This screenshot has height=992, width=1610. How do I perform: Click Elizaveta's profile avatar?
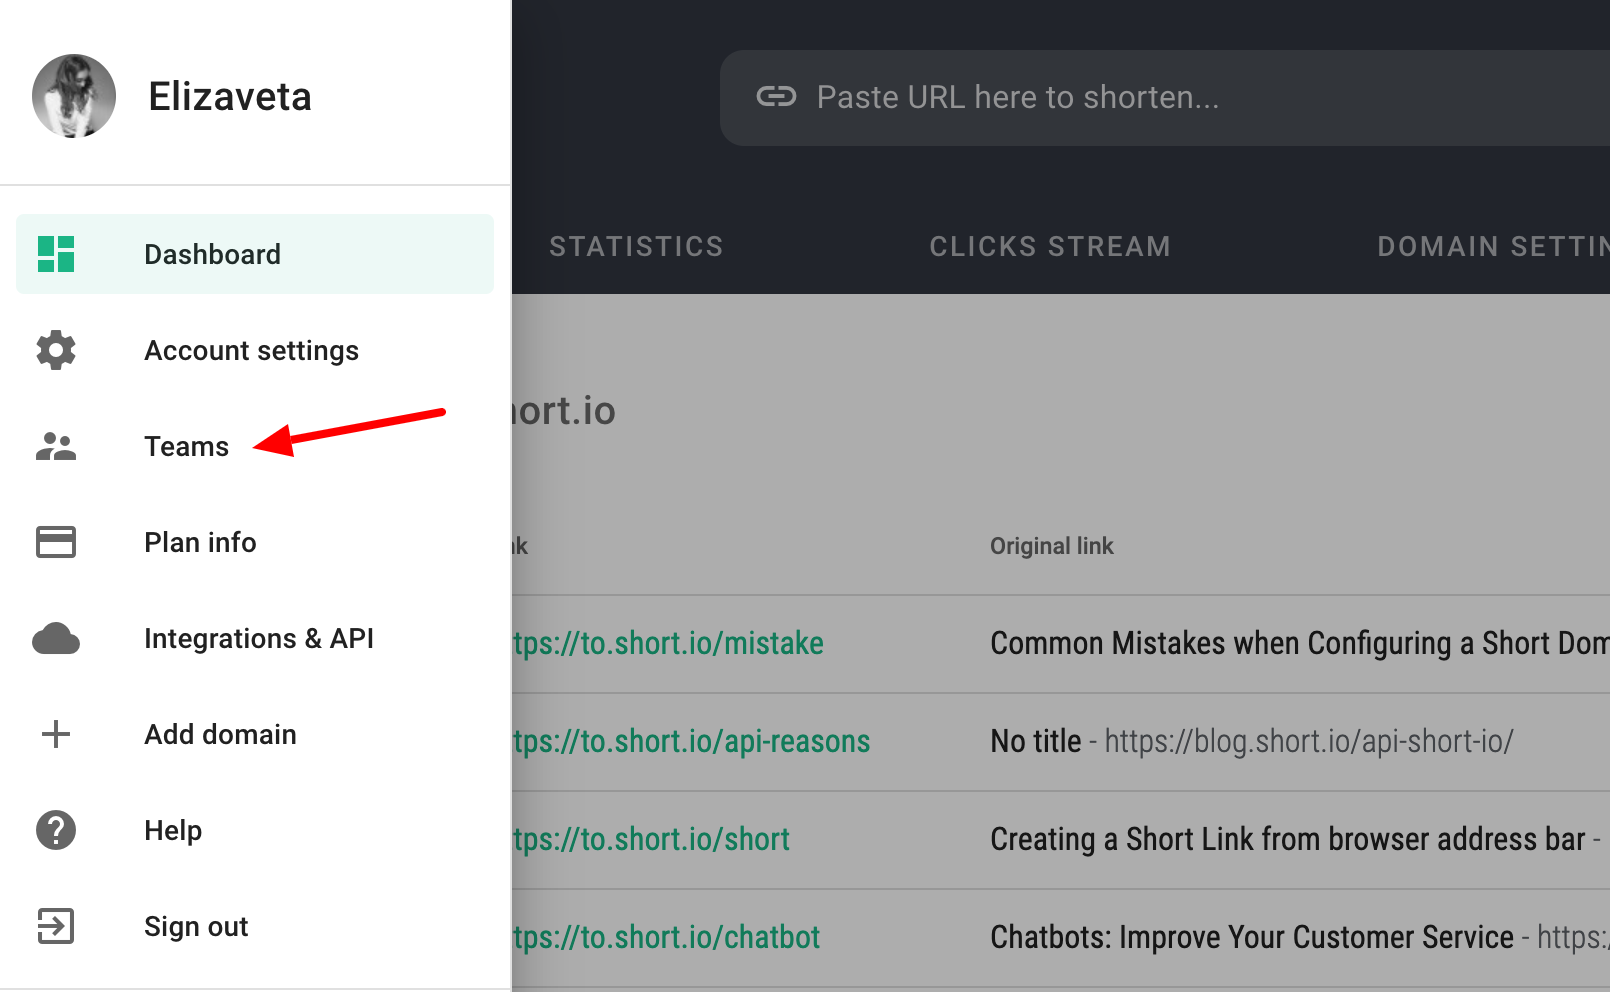75,96
